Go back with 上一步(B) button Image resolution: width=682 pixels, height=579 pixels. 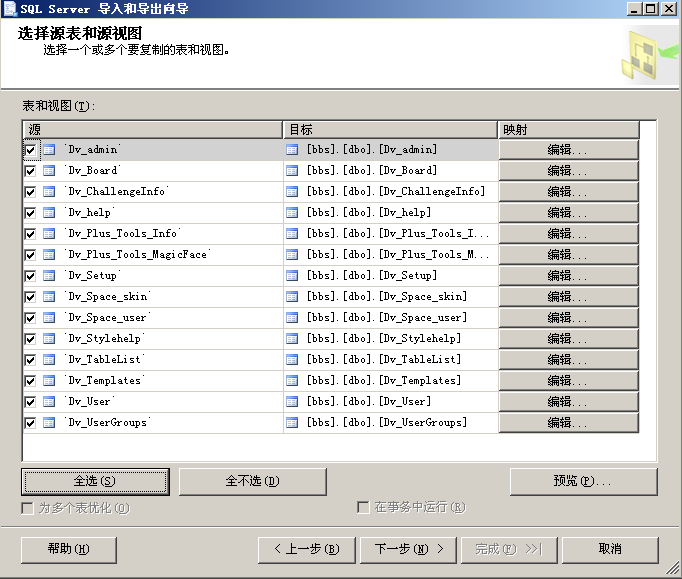[307, 550]
